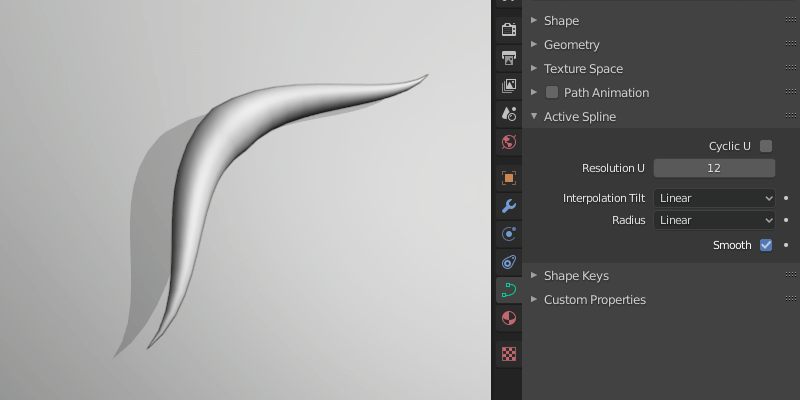Grab the Geometry panel drag handle
The image size is (800, 400).
pos(791,44)
